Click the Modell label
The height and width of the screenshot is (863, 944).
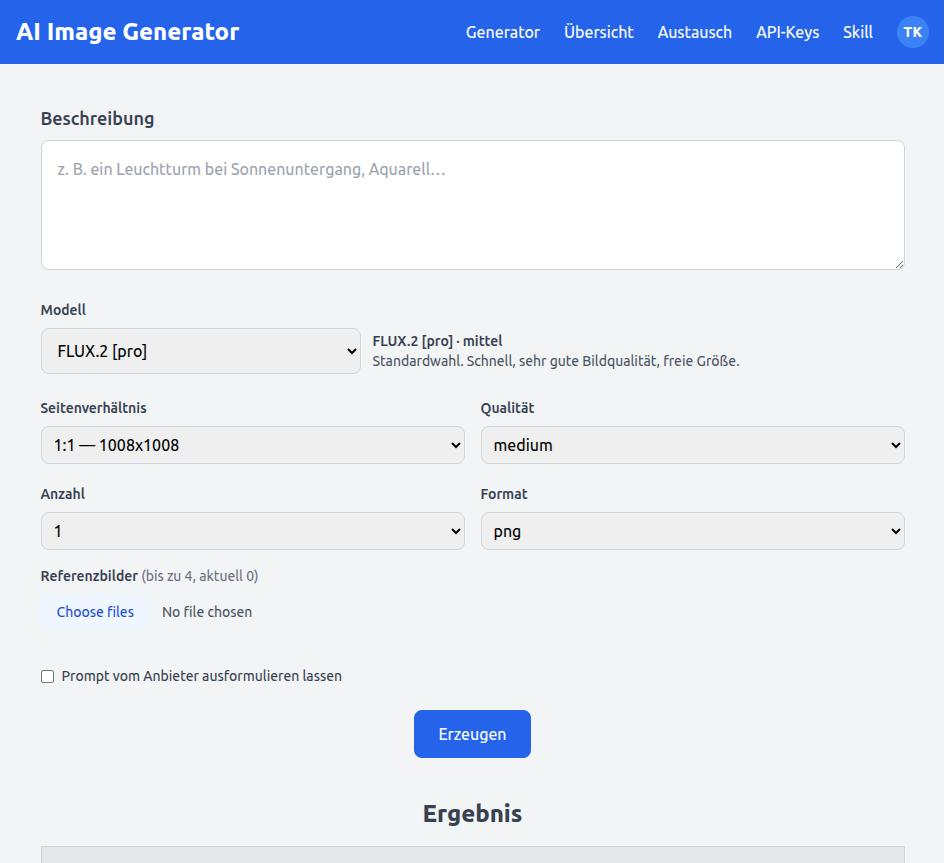tap(63, 310)
